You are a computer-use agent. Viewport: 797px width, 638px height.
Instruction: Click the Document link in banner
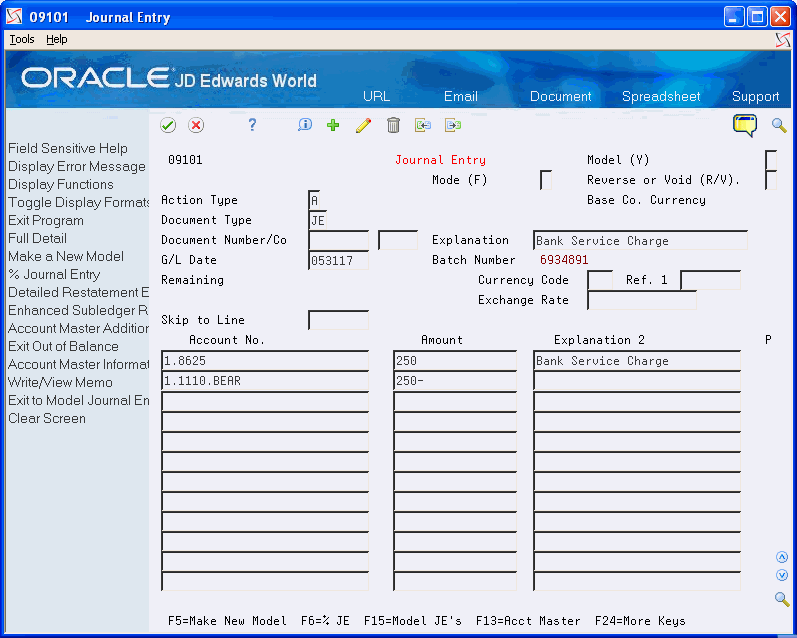tap(561, 96)
